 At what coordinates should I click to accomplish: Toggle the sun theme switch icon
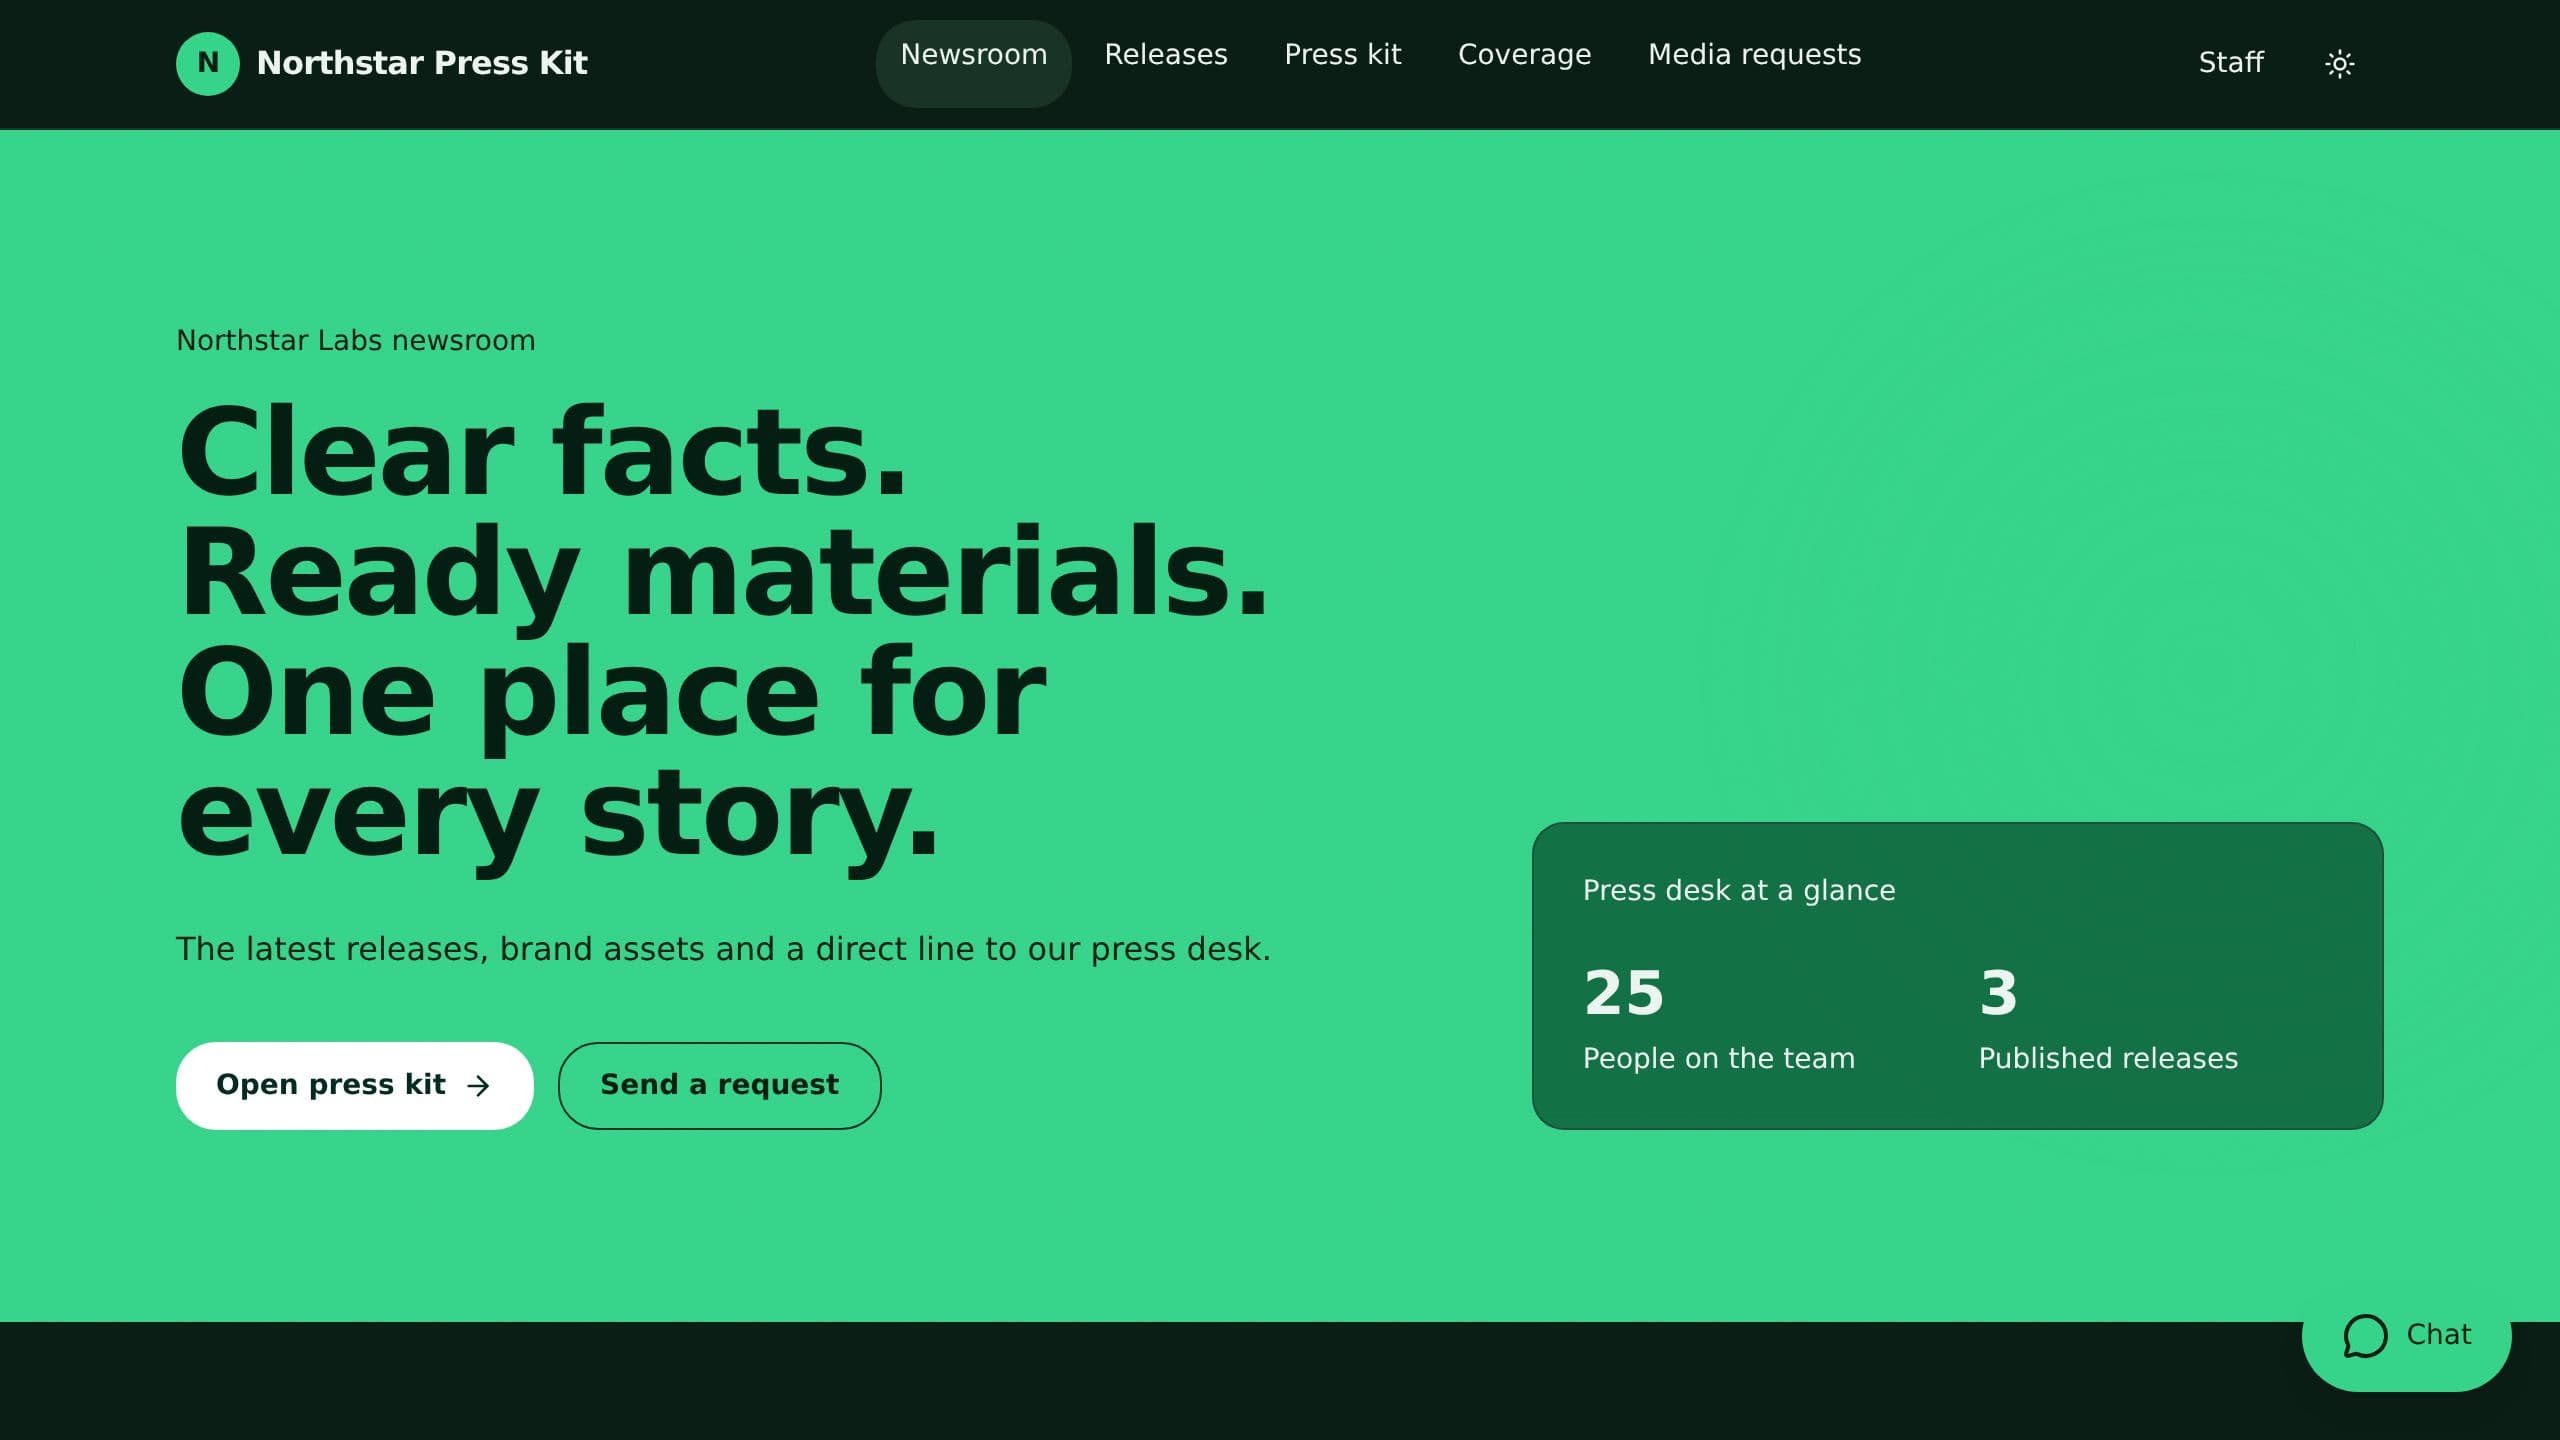[x=2339, y=64]
